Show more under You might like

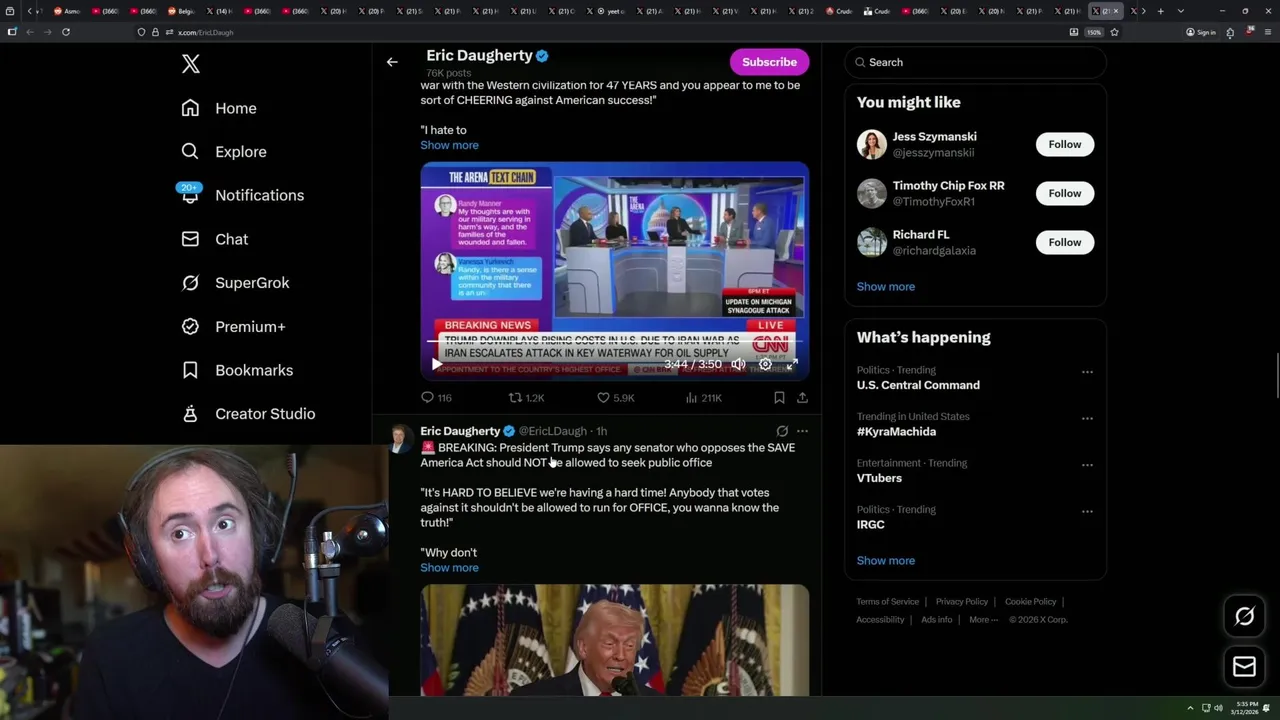click(886, 287)
